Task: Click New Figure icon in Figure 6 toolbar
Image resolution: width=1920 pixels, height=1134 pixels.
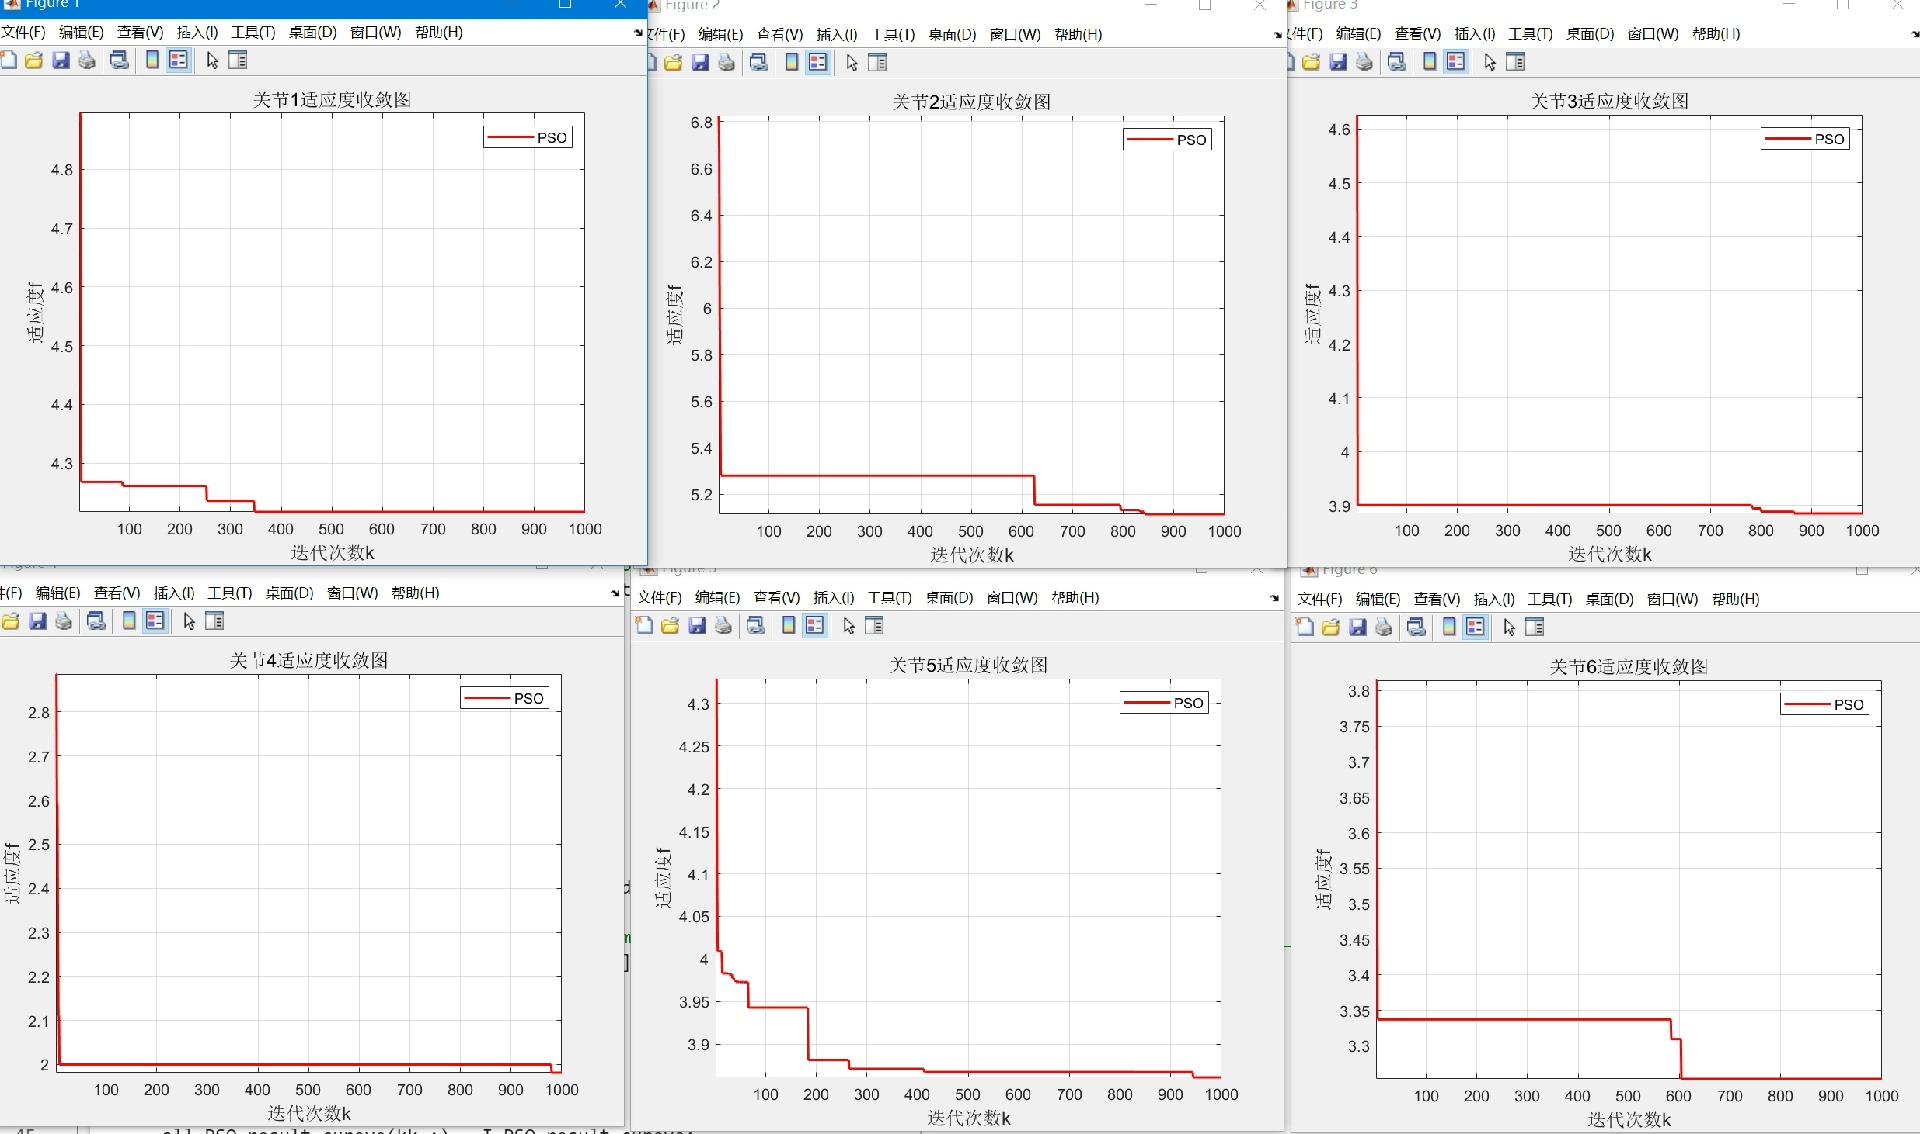Action: 1304,627
